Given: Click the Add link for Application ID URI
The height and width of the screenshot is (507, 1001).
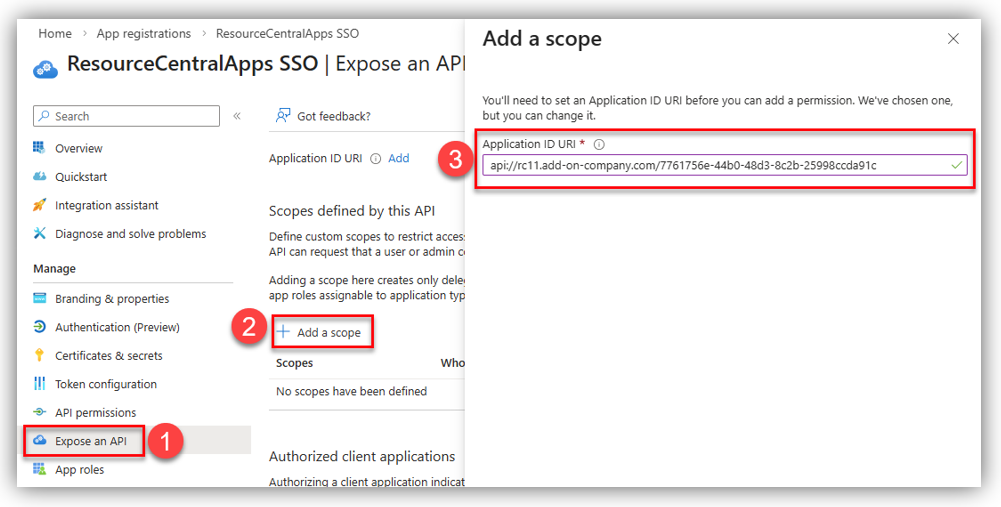Looking at the screenshot, I should coord(399,158).
